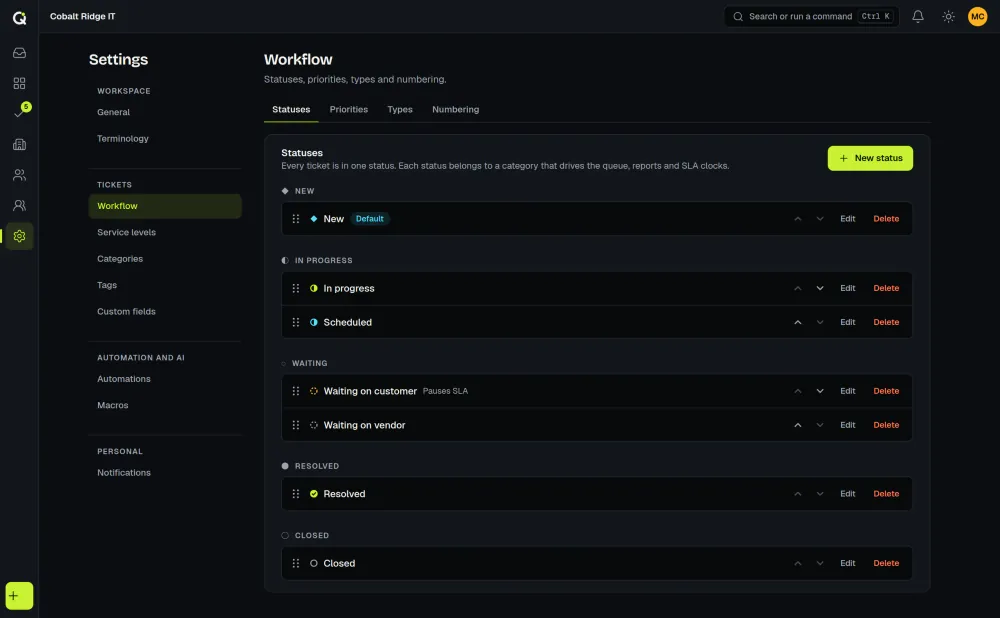Open notifications bell icon

[918, 17]
